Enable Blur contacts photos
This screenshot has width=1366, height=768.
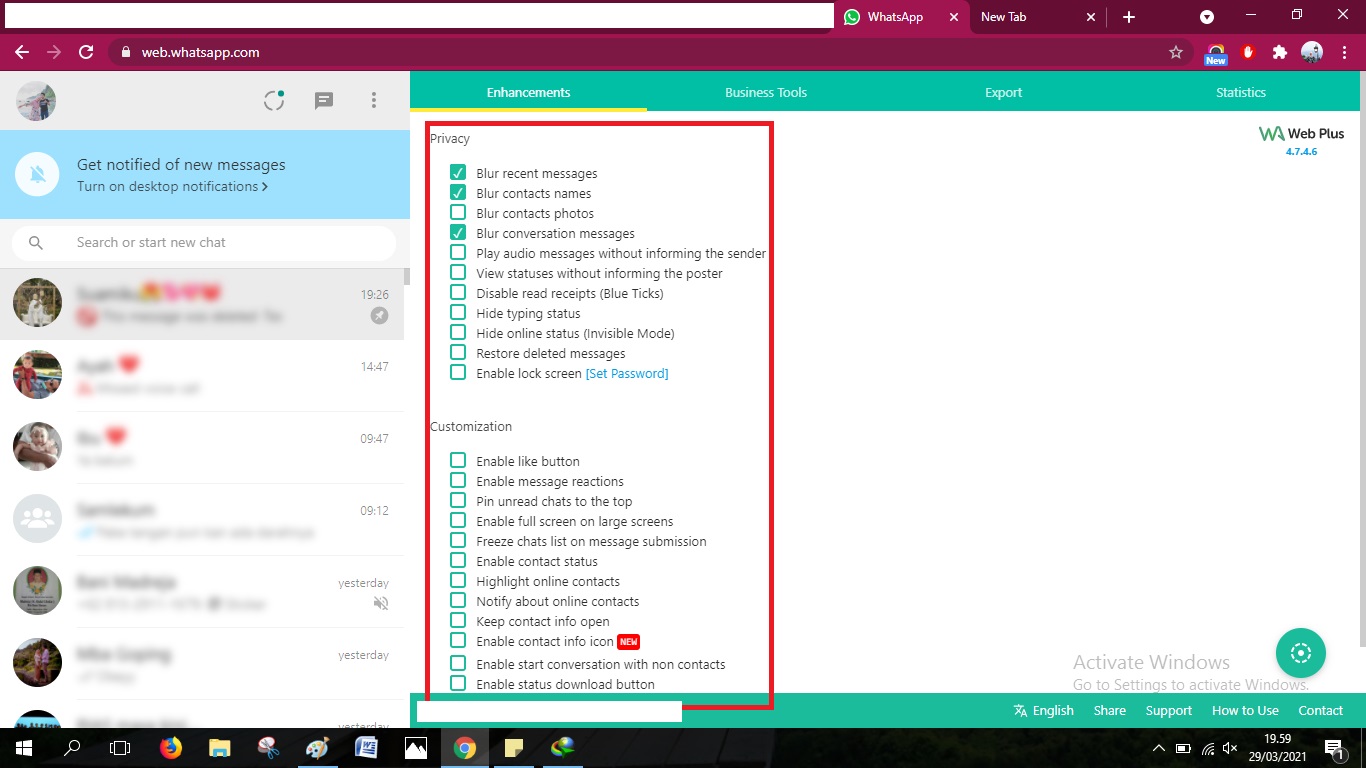pos(457,212)
